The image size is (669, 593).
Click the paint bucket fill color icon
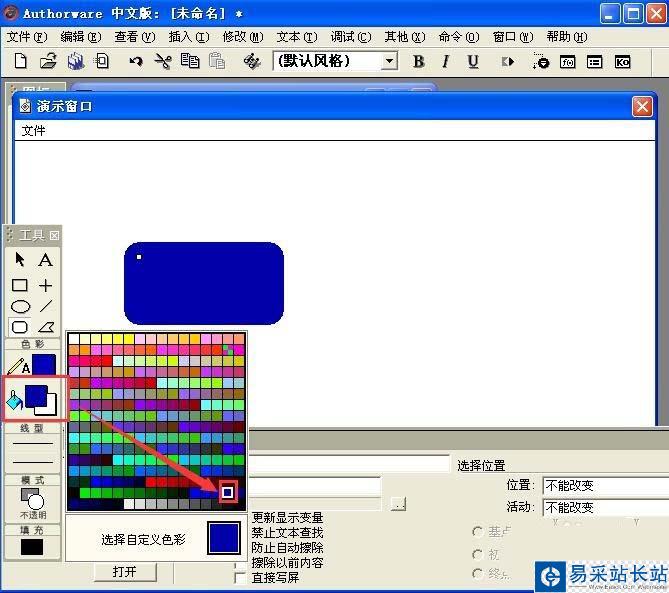(x=15, y=400)
